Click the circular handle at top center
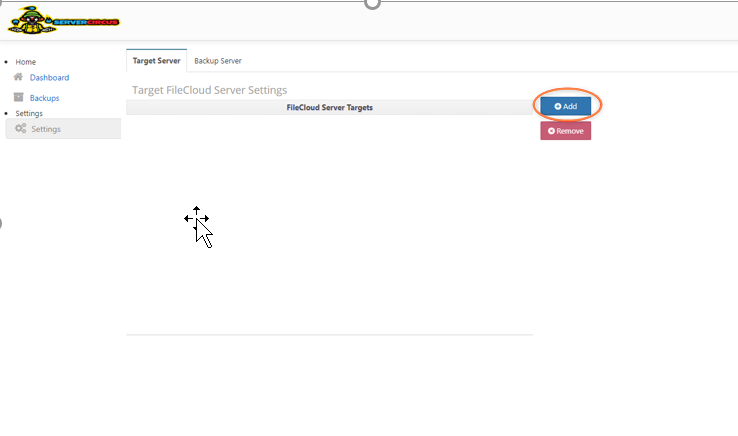The image size is (738, 436). 372,3
